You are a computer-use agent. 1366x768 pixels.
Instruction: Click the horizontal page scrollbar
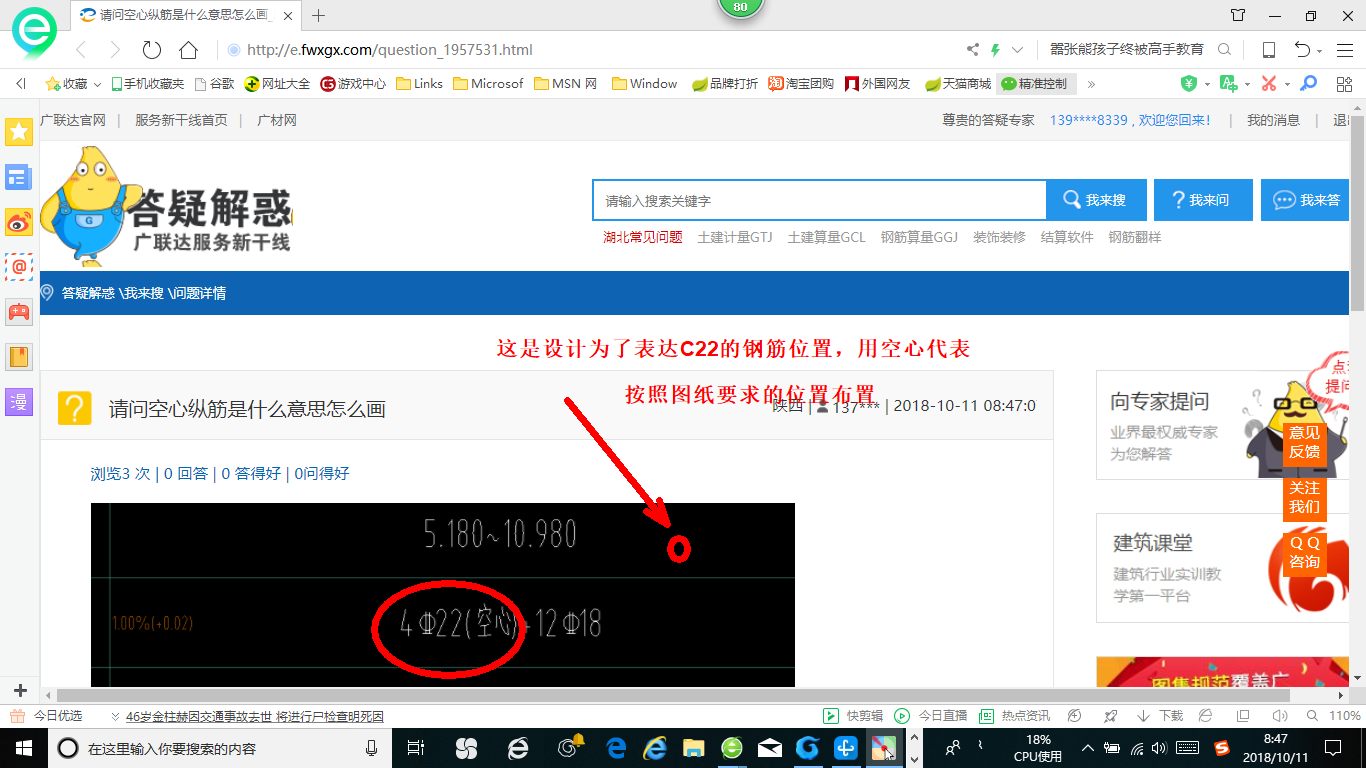[673, 695]
